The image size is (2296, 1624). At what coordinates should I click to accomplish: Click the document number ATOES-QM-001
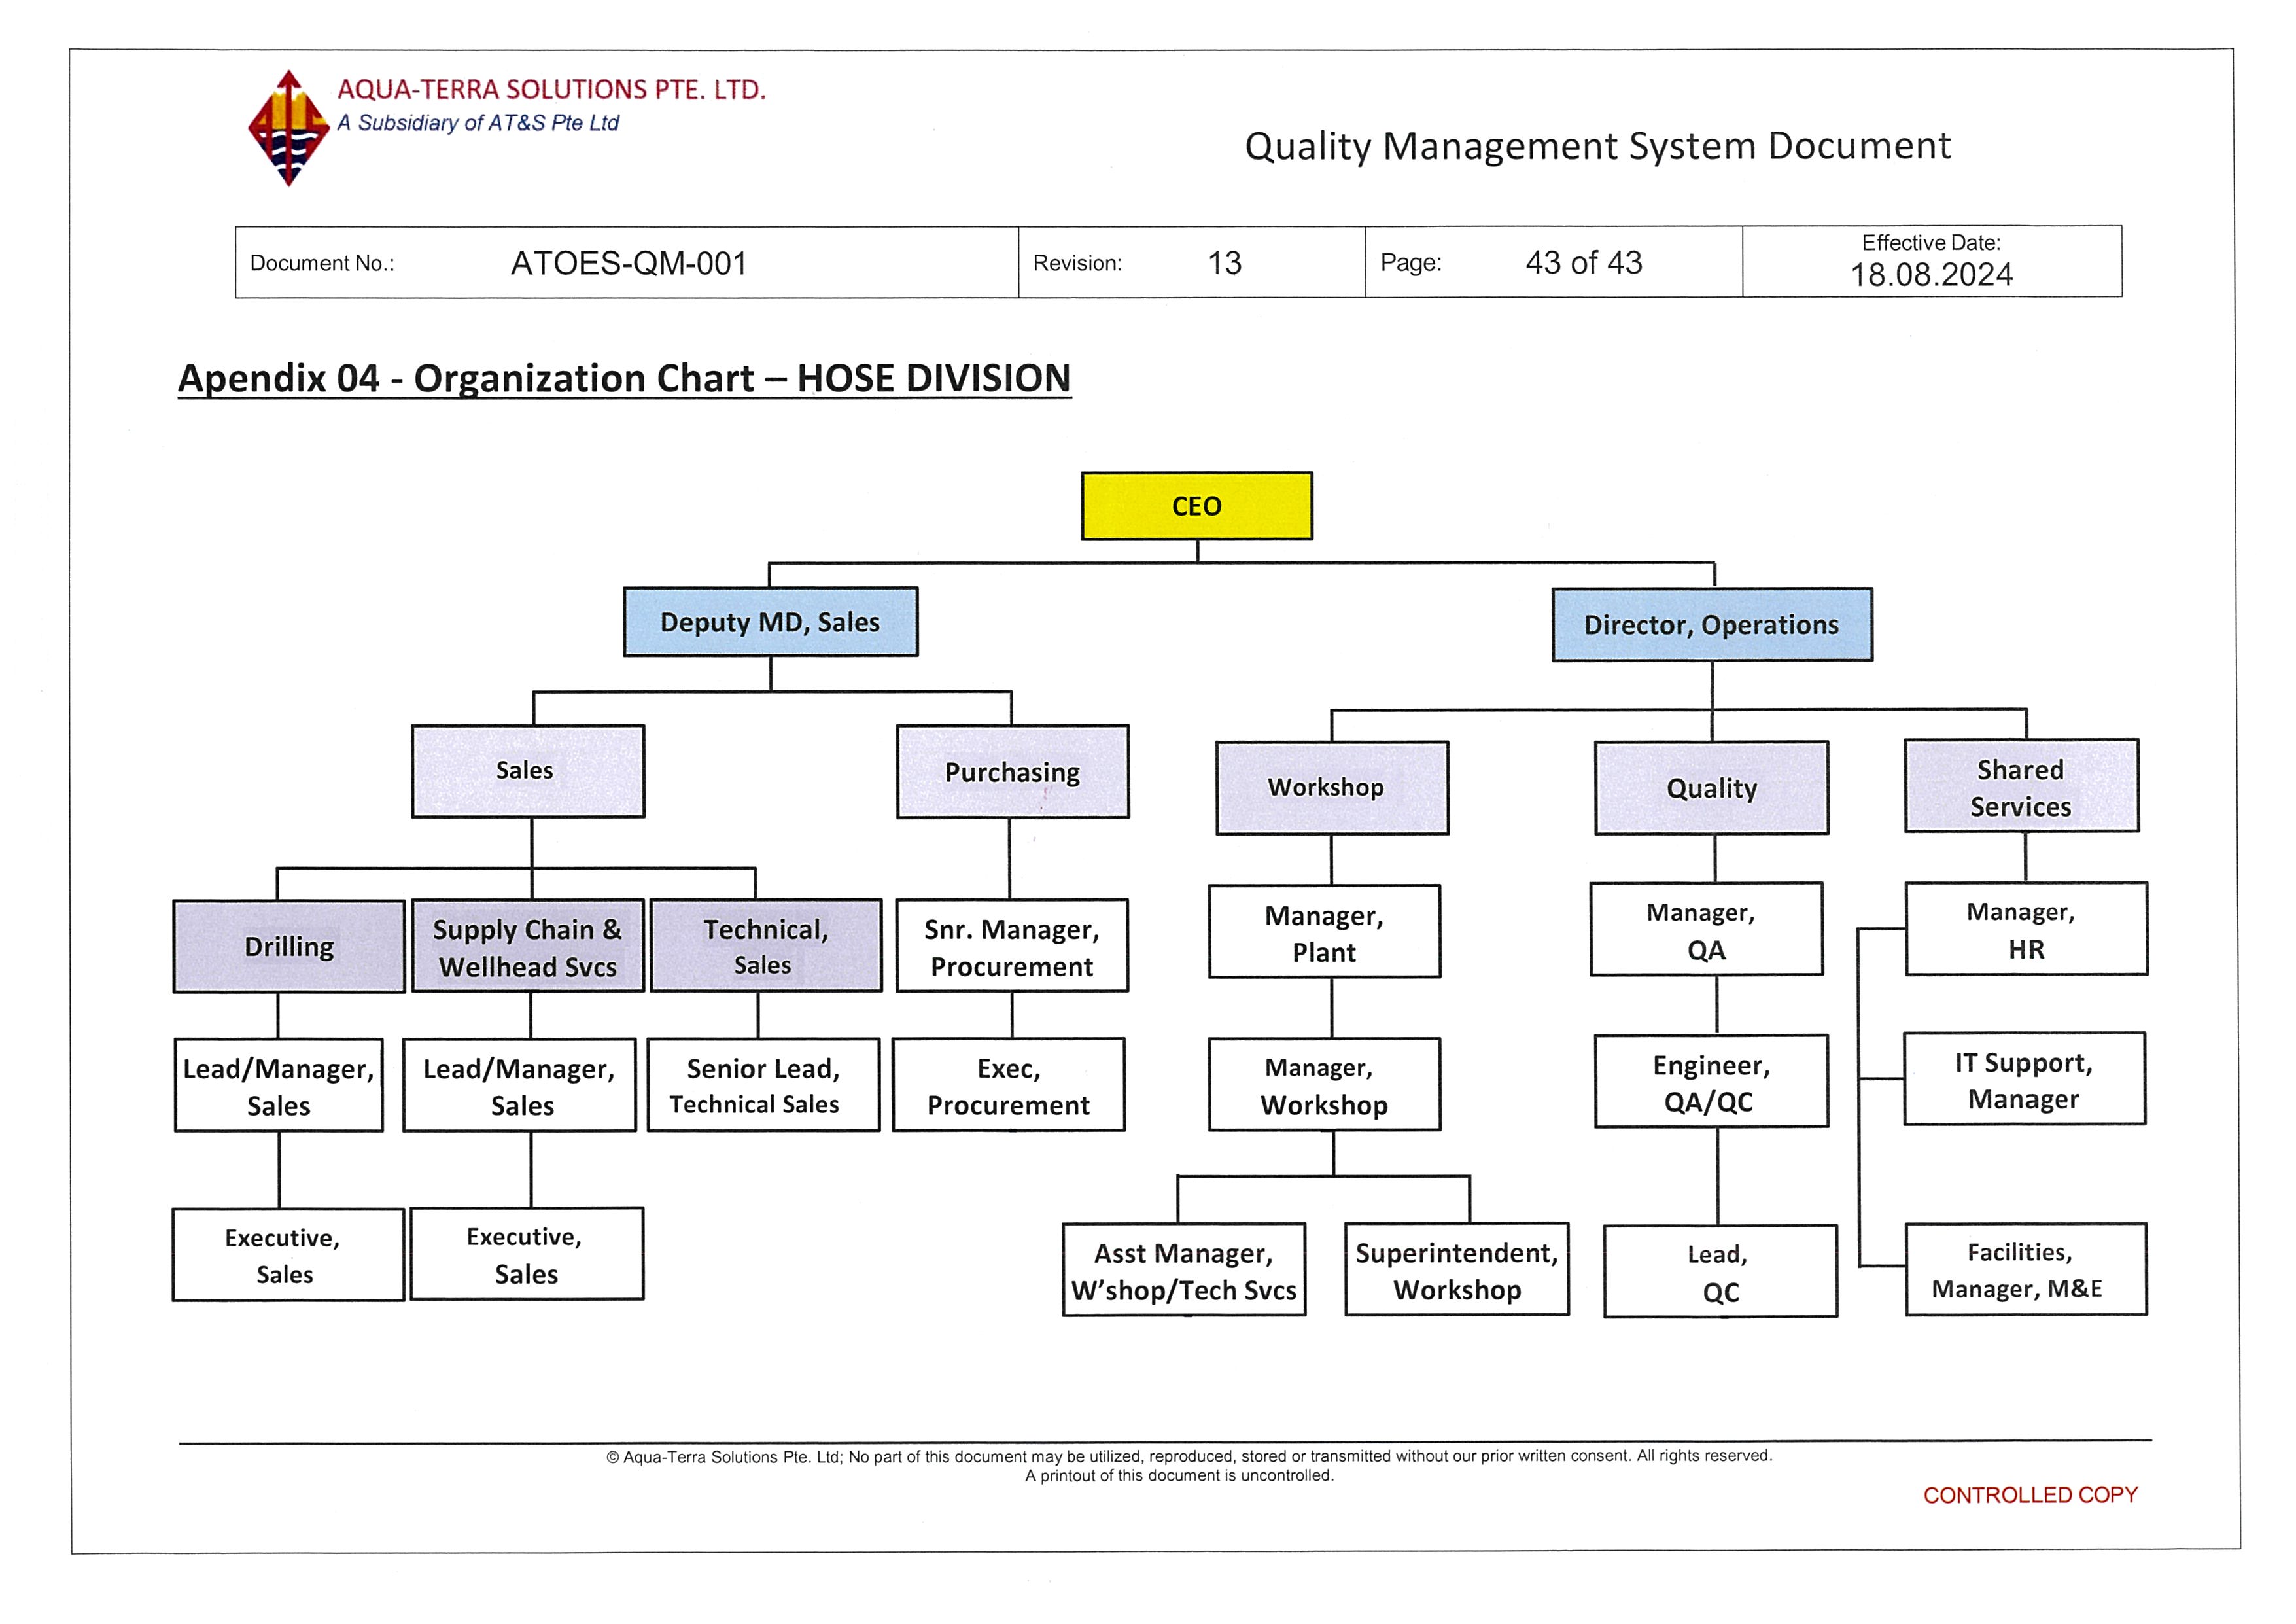click(x=629, y=263)
